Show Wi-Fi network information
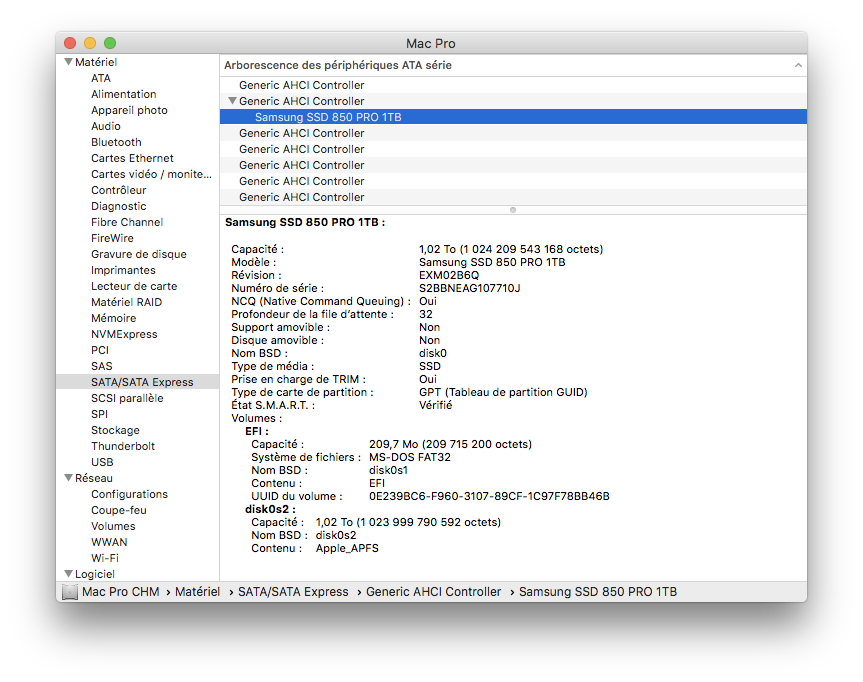The image size is (863, 682). (105, 558)
